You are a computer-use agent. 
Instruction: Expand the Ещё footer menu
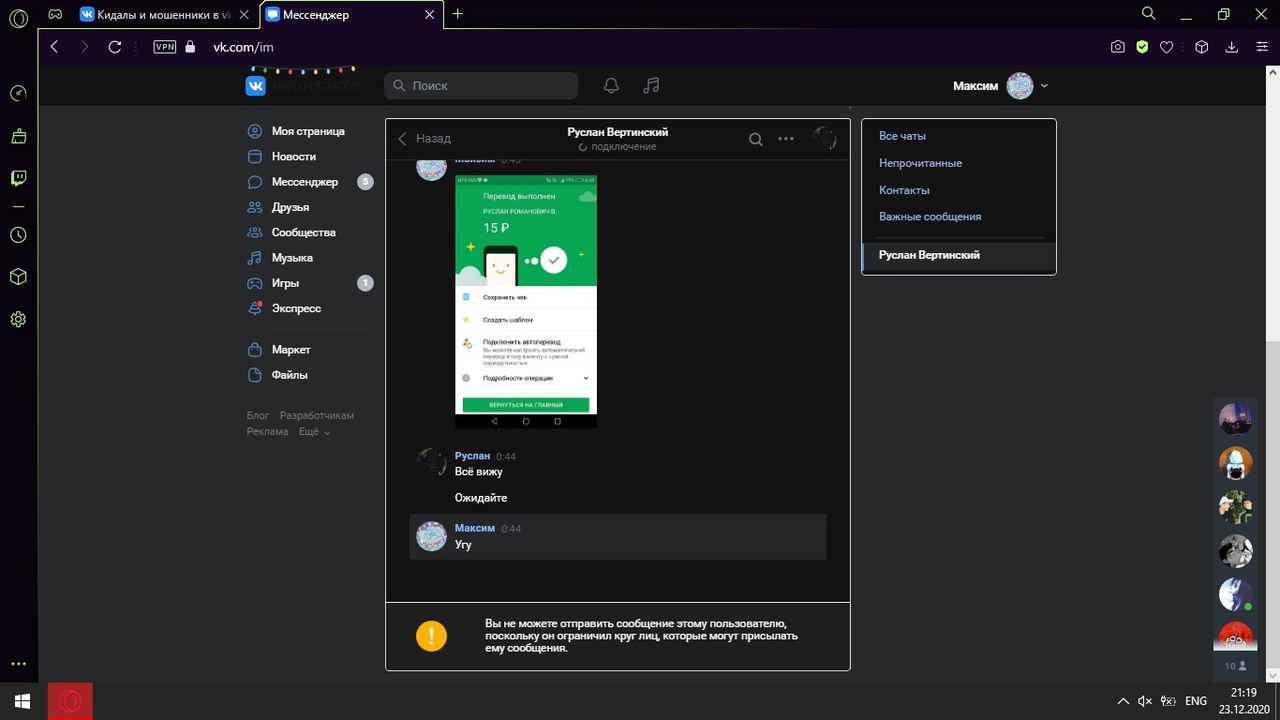313,432
